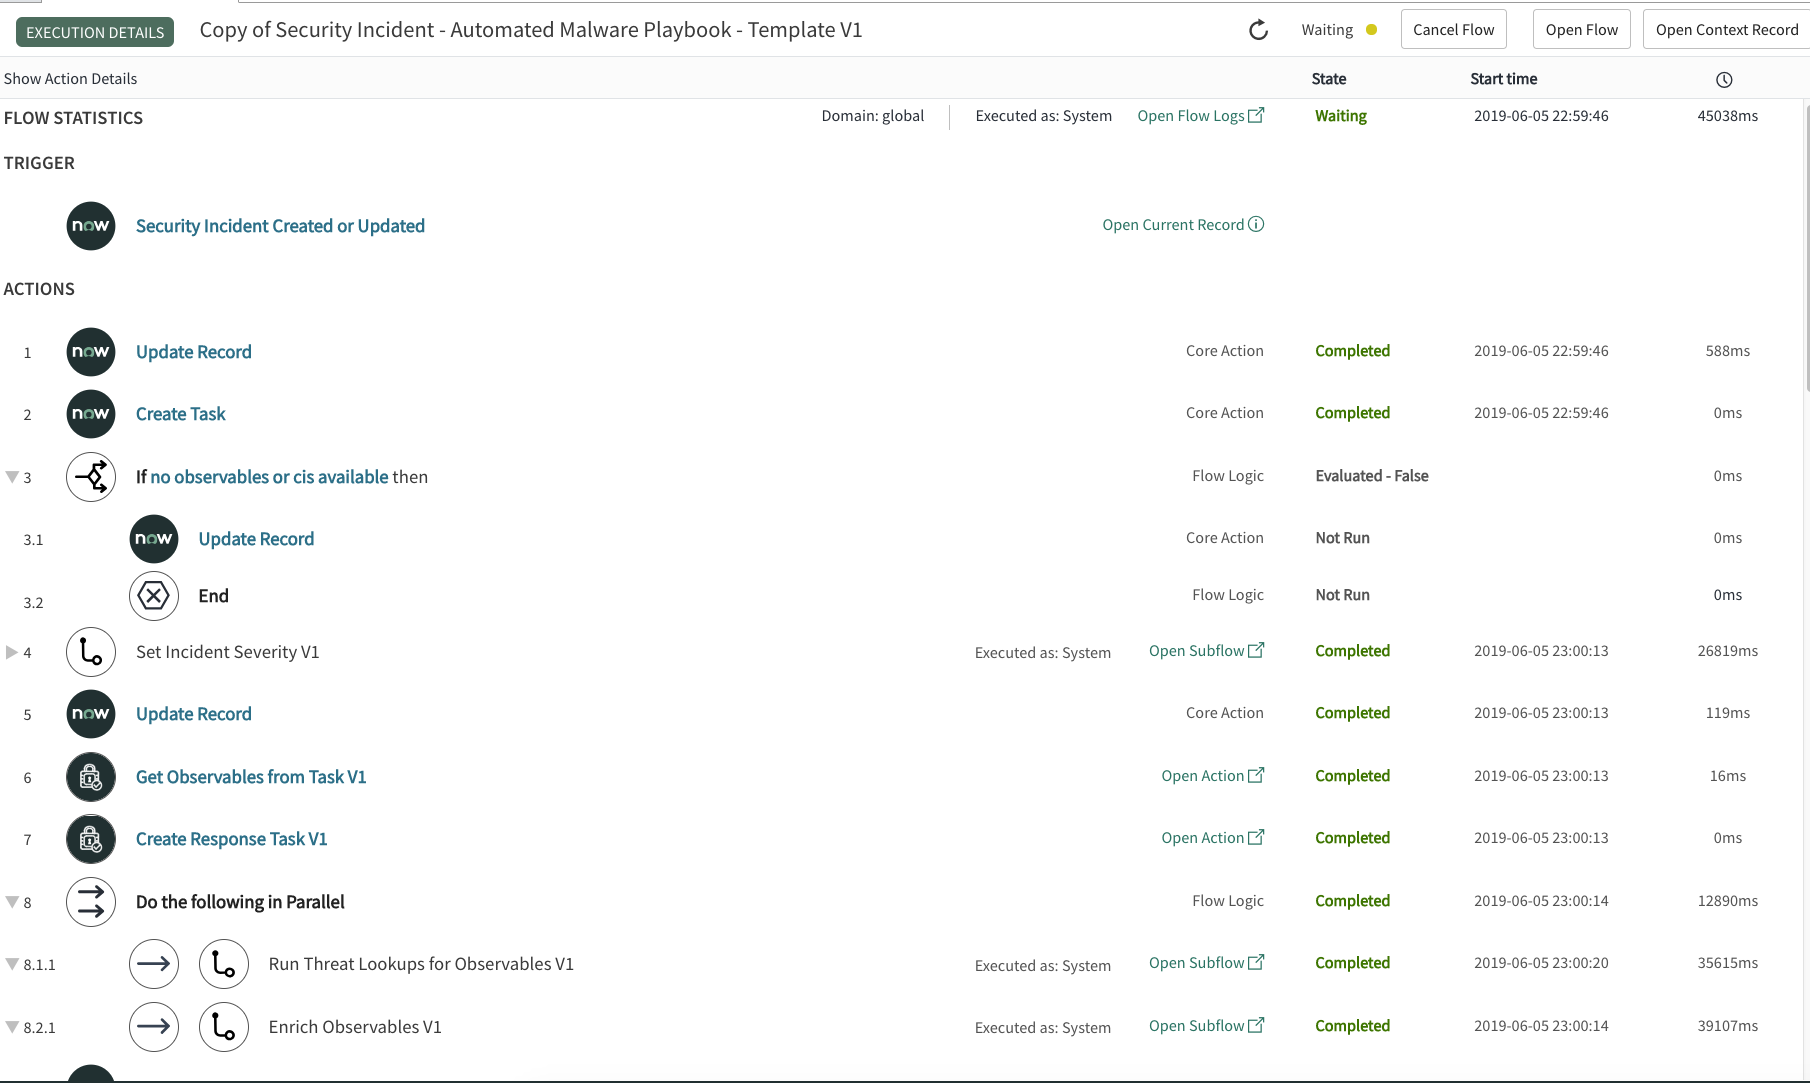The width and height of the screenshot is (1810, 1083).
Task: Click the refresh icon in the header
Action: (1259, 30)
